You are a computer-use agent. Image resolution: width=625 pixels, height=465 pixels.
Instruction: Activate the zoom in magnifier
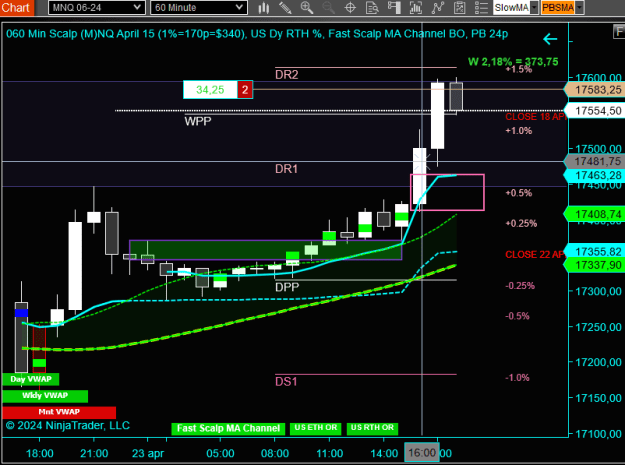click(307, 8)
